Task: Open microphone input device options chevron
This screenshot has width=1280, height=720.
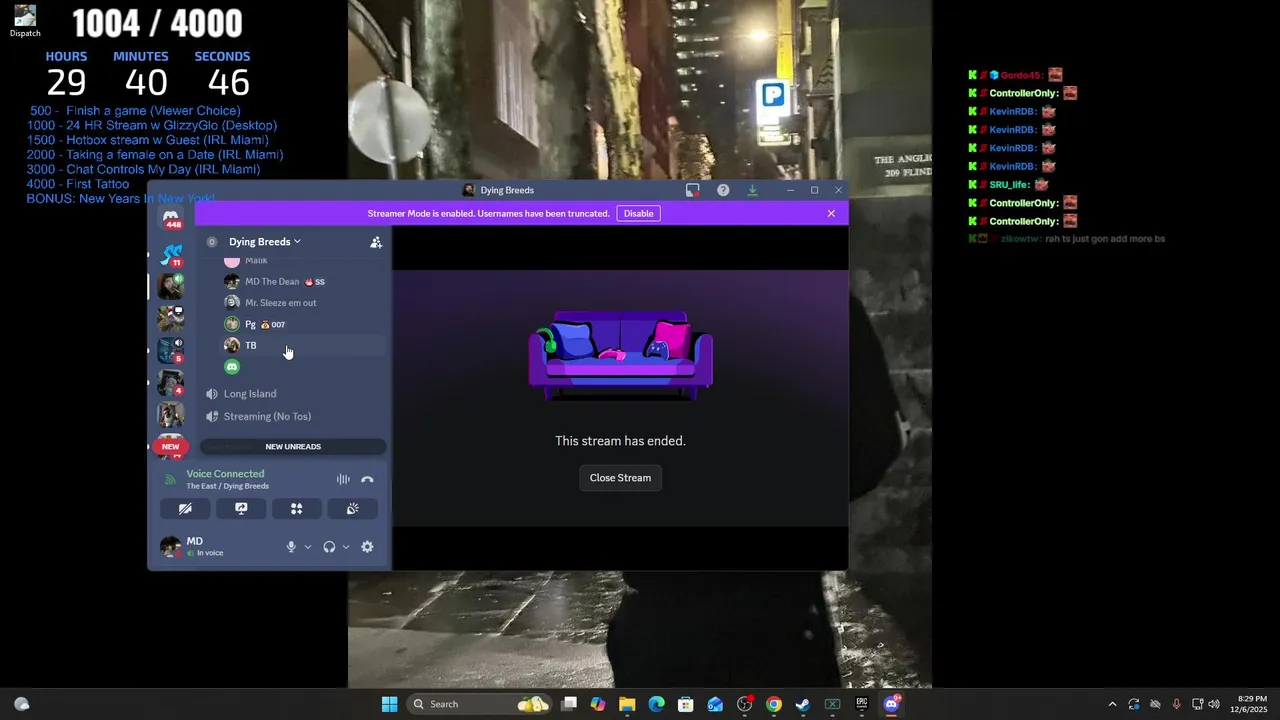Action: tap(307, 547)
